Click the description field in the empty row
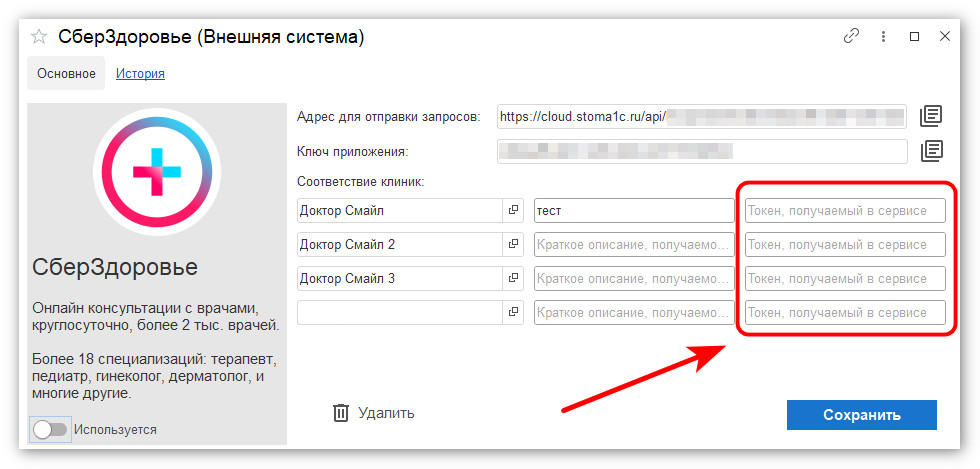Image resolution: width=980 pixels, height=469 pixels. [634, 312]
